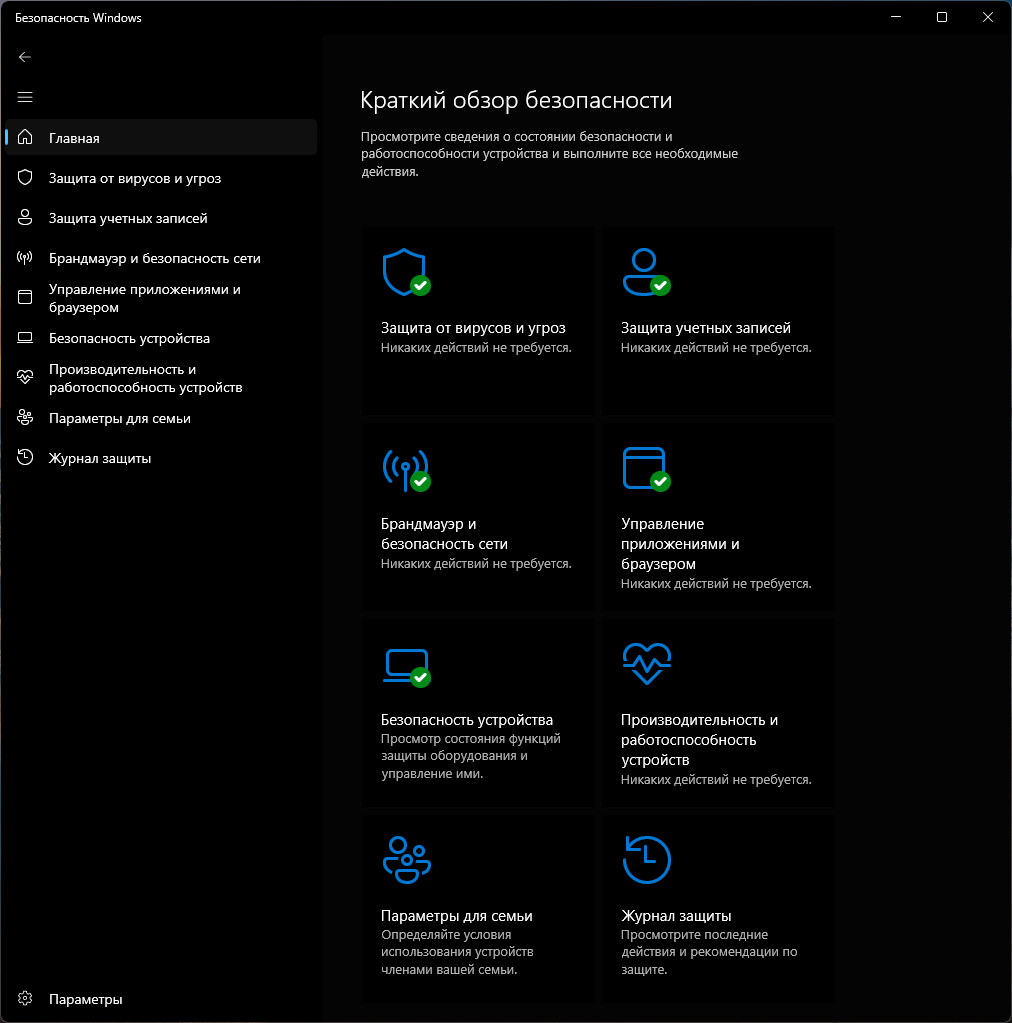Click the large blue shield tile icon
This screenshot has width=1012, height=1023.
click(x=405, y=272)
